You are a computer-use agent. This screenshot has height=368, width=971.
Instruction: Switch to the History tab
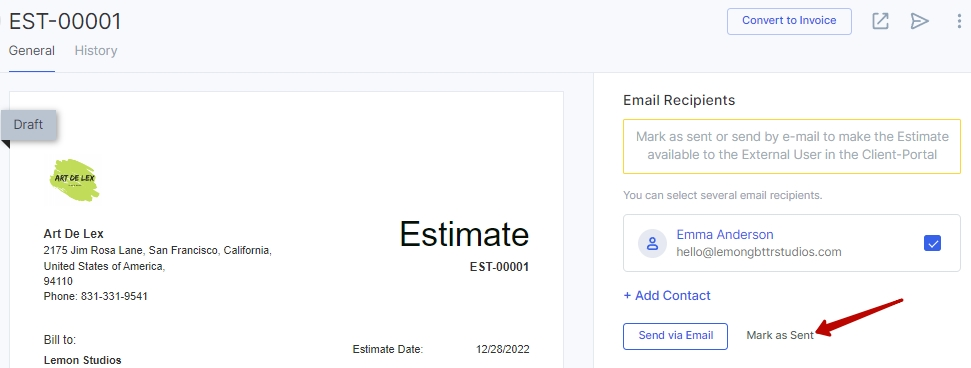(96, 51)
